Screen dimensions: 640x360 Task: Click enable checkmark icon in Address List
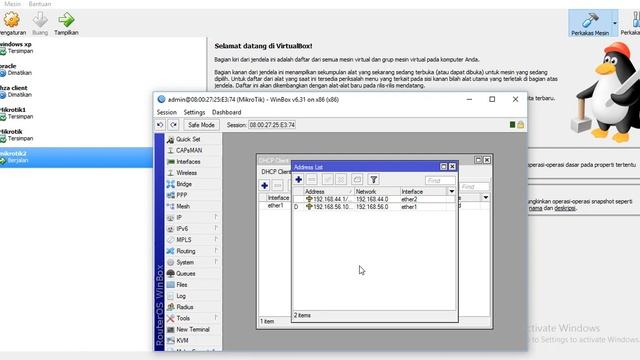point(327,180)
